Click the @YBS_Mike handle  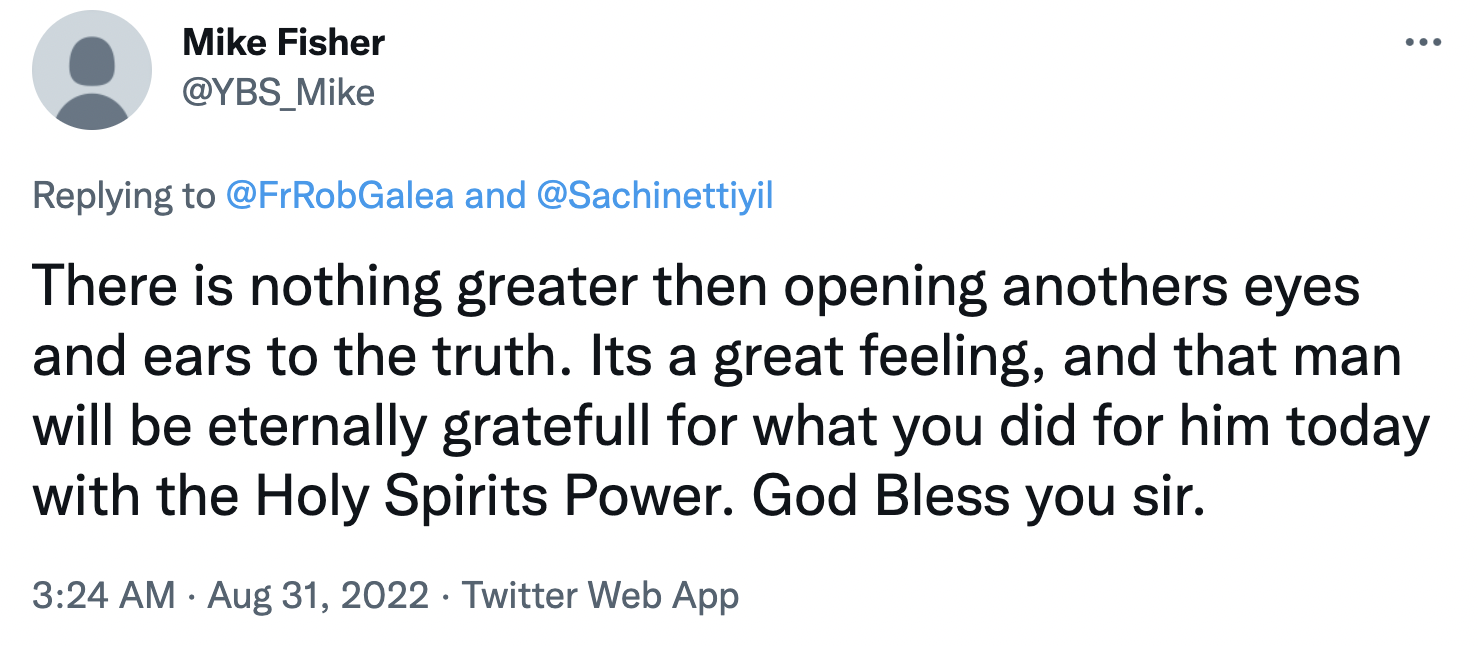click(x=278, y=92)
